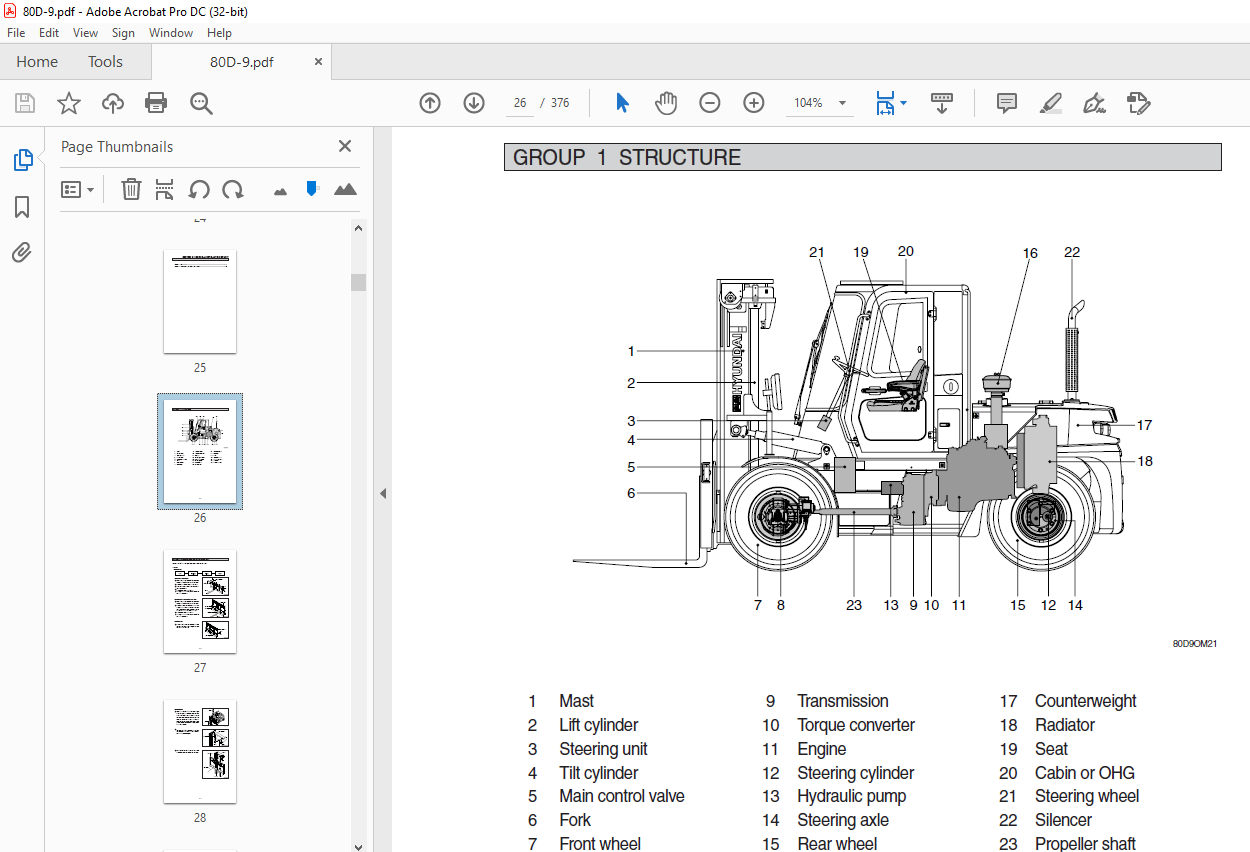Go to the next page
The height and width of the screenshot is (852, 1250).
point(474,103)
